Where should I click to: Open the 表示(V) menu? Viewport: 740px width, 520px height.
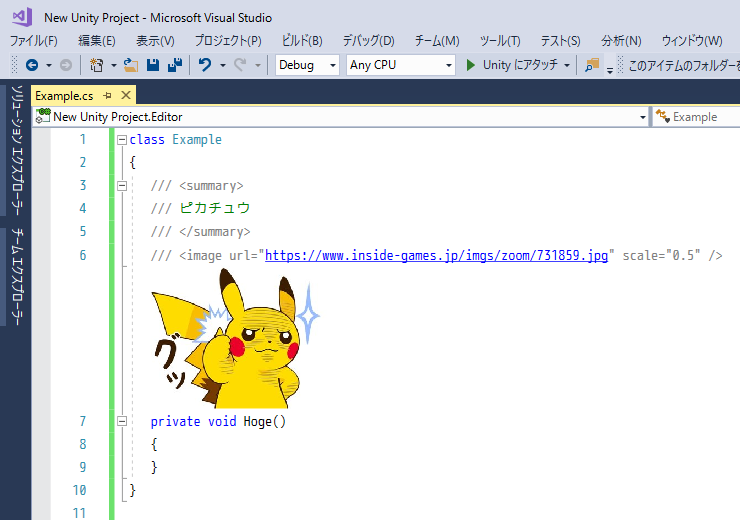155,41
